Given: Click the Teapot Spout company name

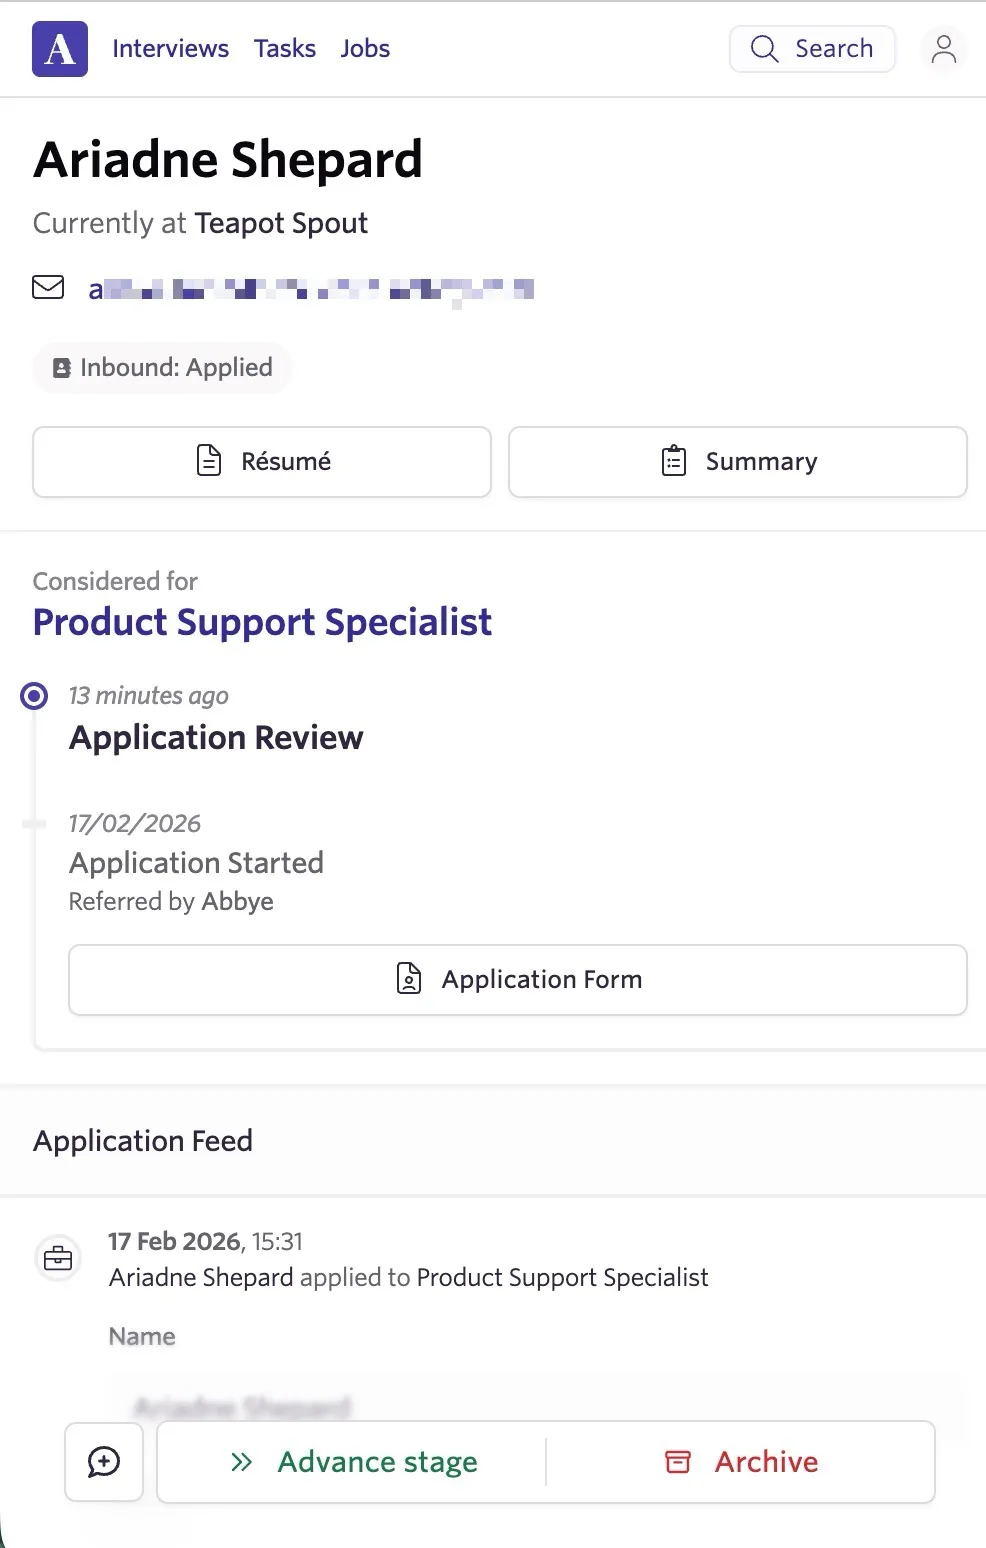Looking at the screenshot, I should 281,223.
